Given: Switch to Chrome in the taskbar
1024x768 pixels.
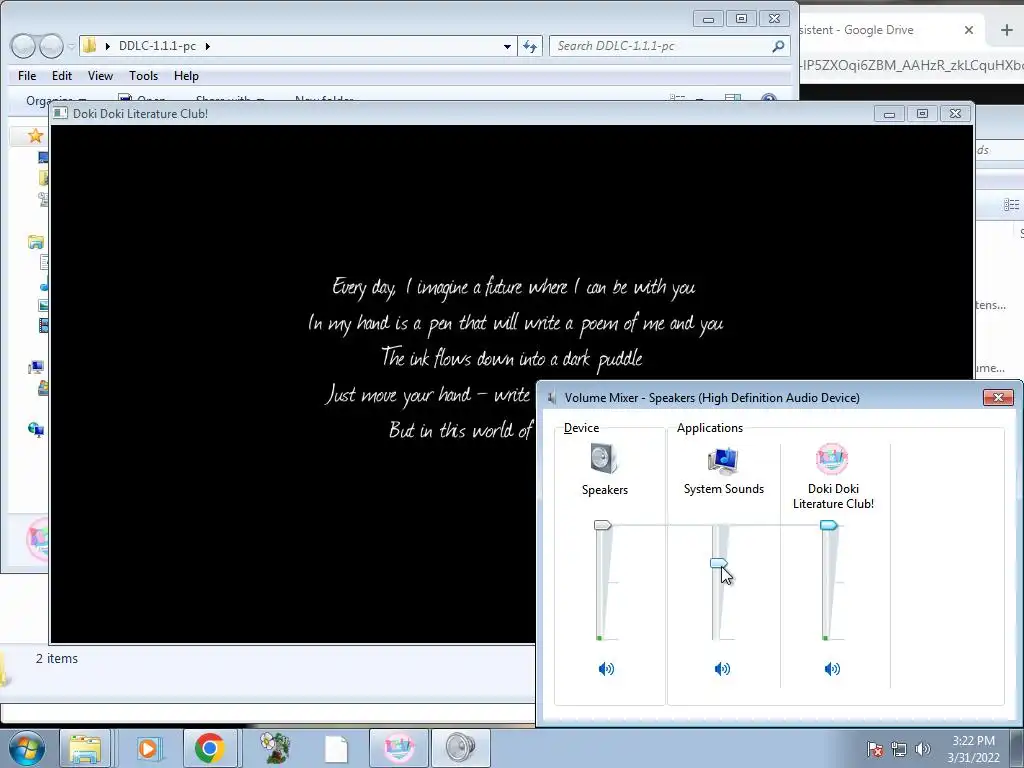Looking at the screenshot, I should (x=209, y=748).
